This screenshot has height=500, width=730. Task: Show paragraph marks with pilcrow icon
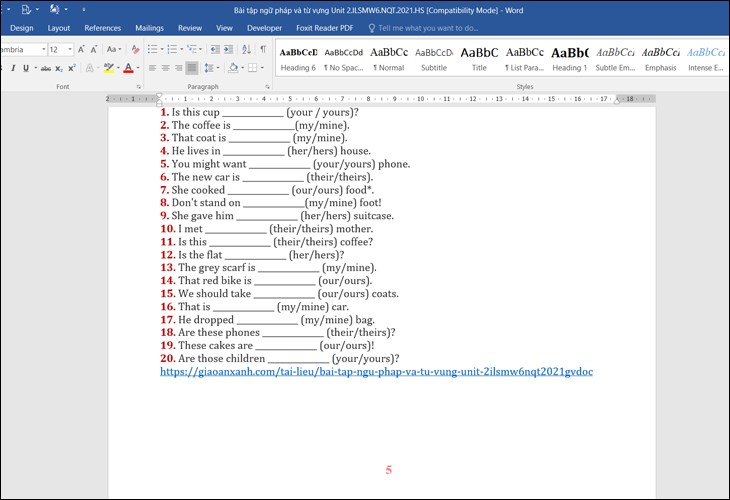click(x=263, y=49)
